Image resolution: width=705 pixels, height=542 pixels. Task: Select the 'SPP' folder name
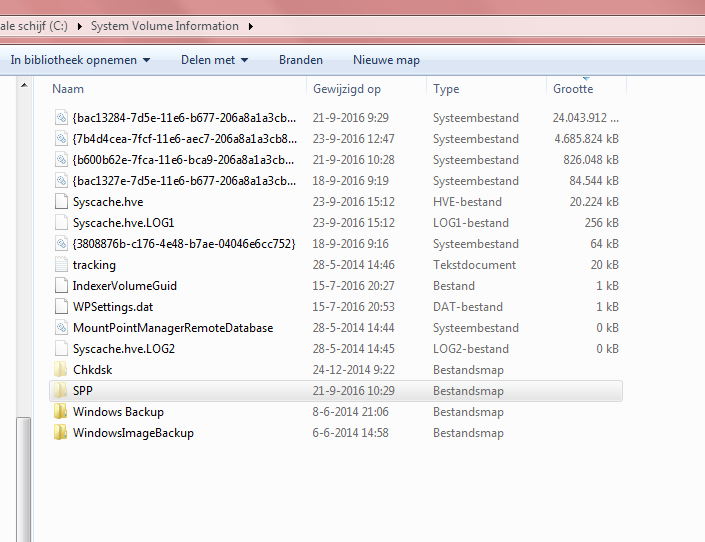pos(83,391)
